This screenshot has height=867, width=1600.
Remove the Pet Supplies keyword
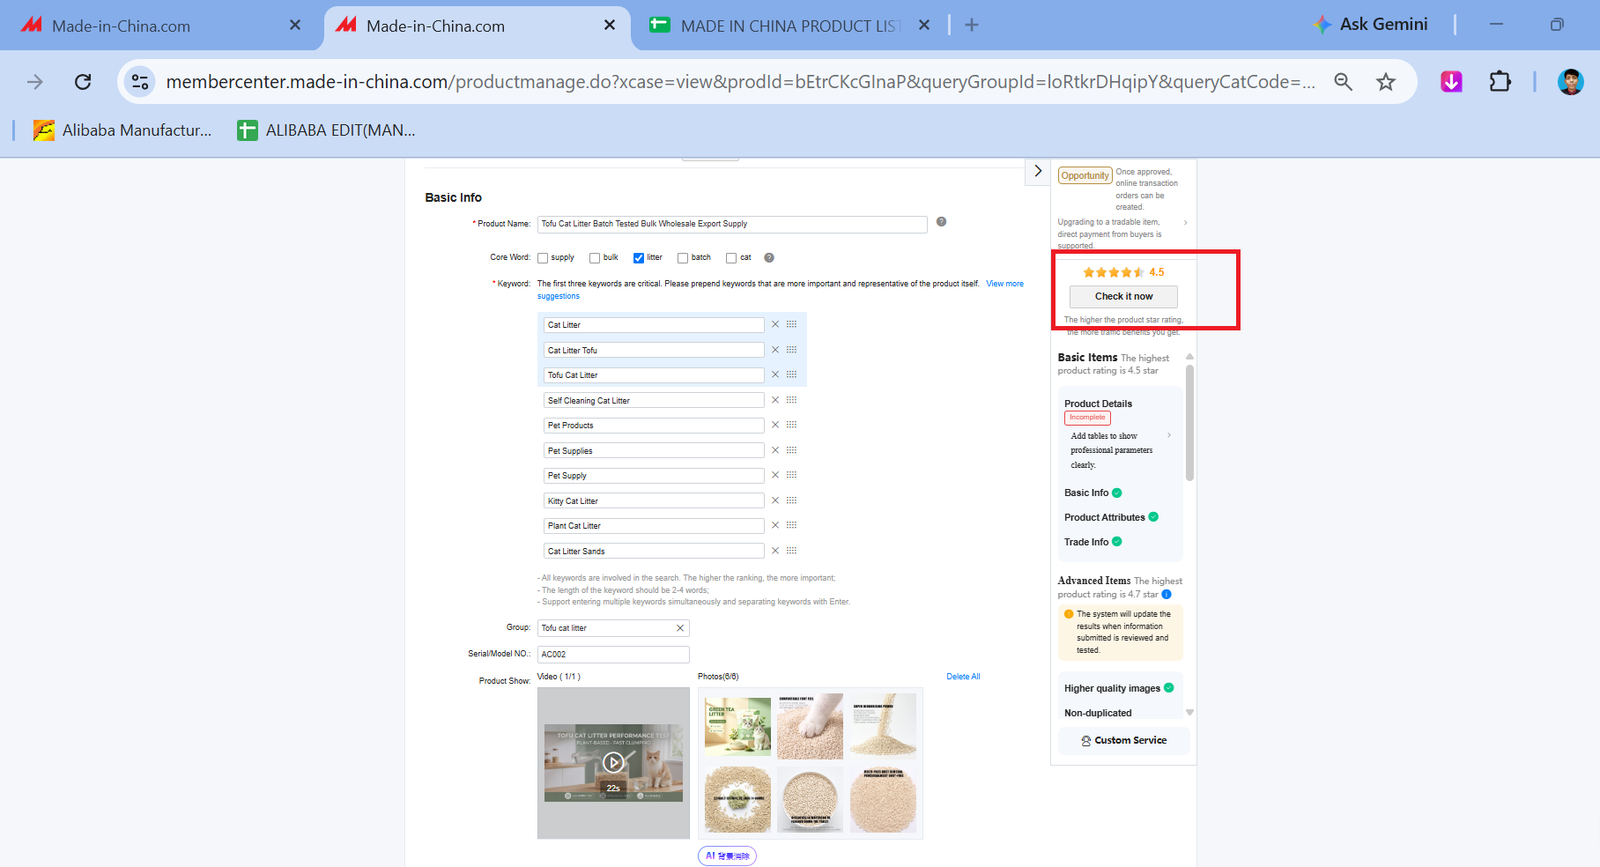(775, 451)
